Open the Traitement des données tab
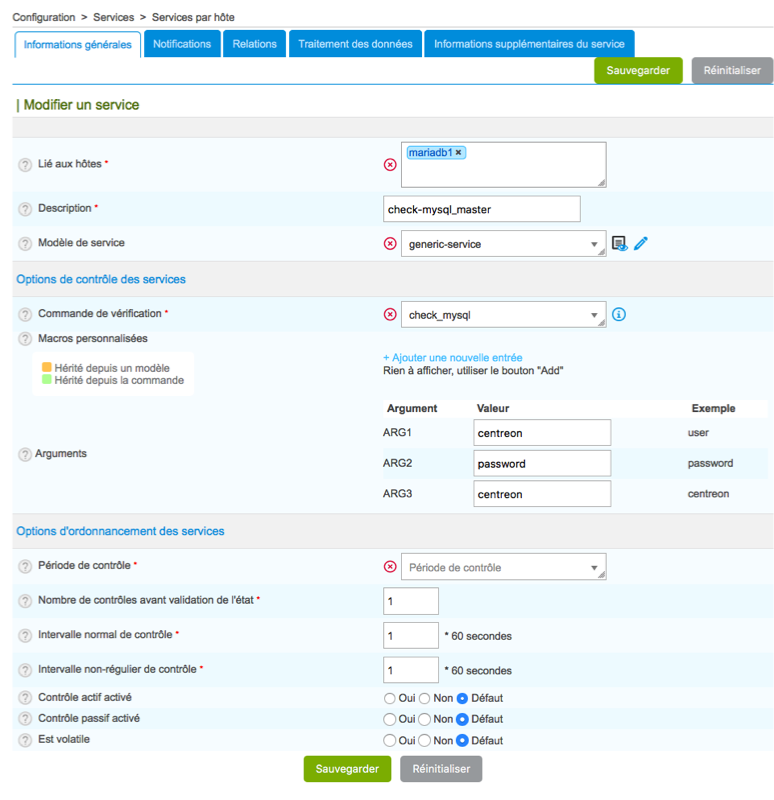 (355, 44)
